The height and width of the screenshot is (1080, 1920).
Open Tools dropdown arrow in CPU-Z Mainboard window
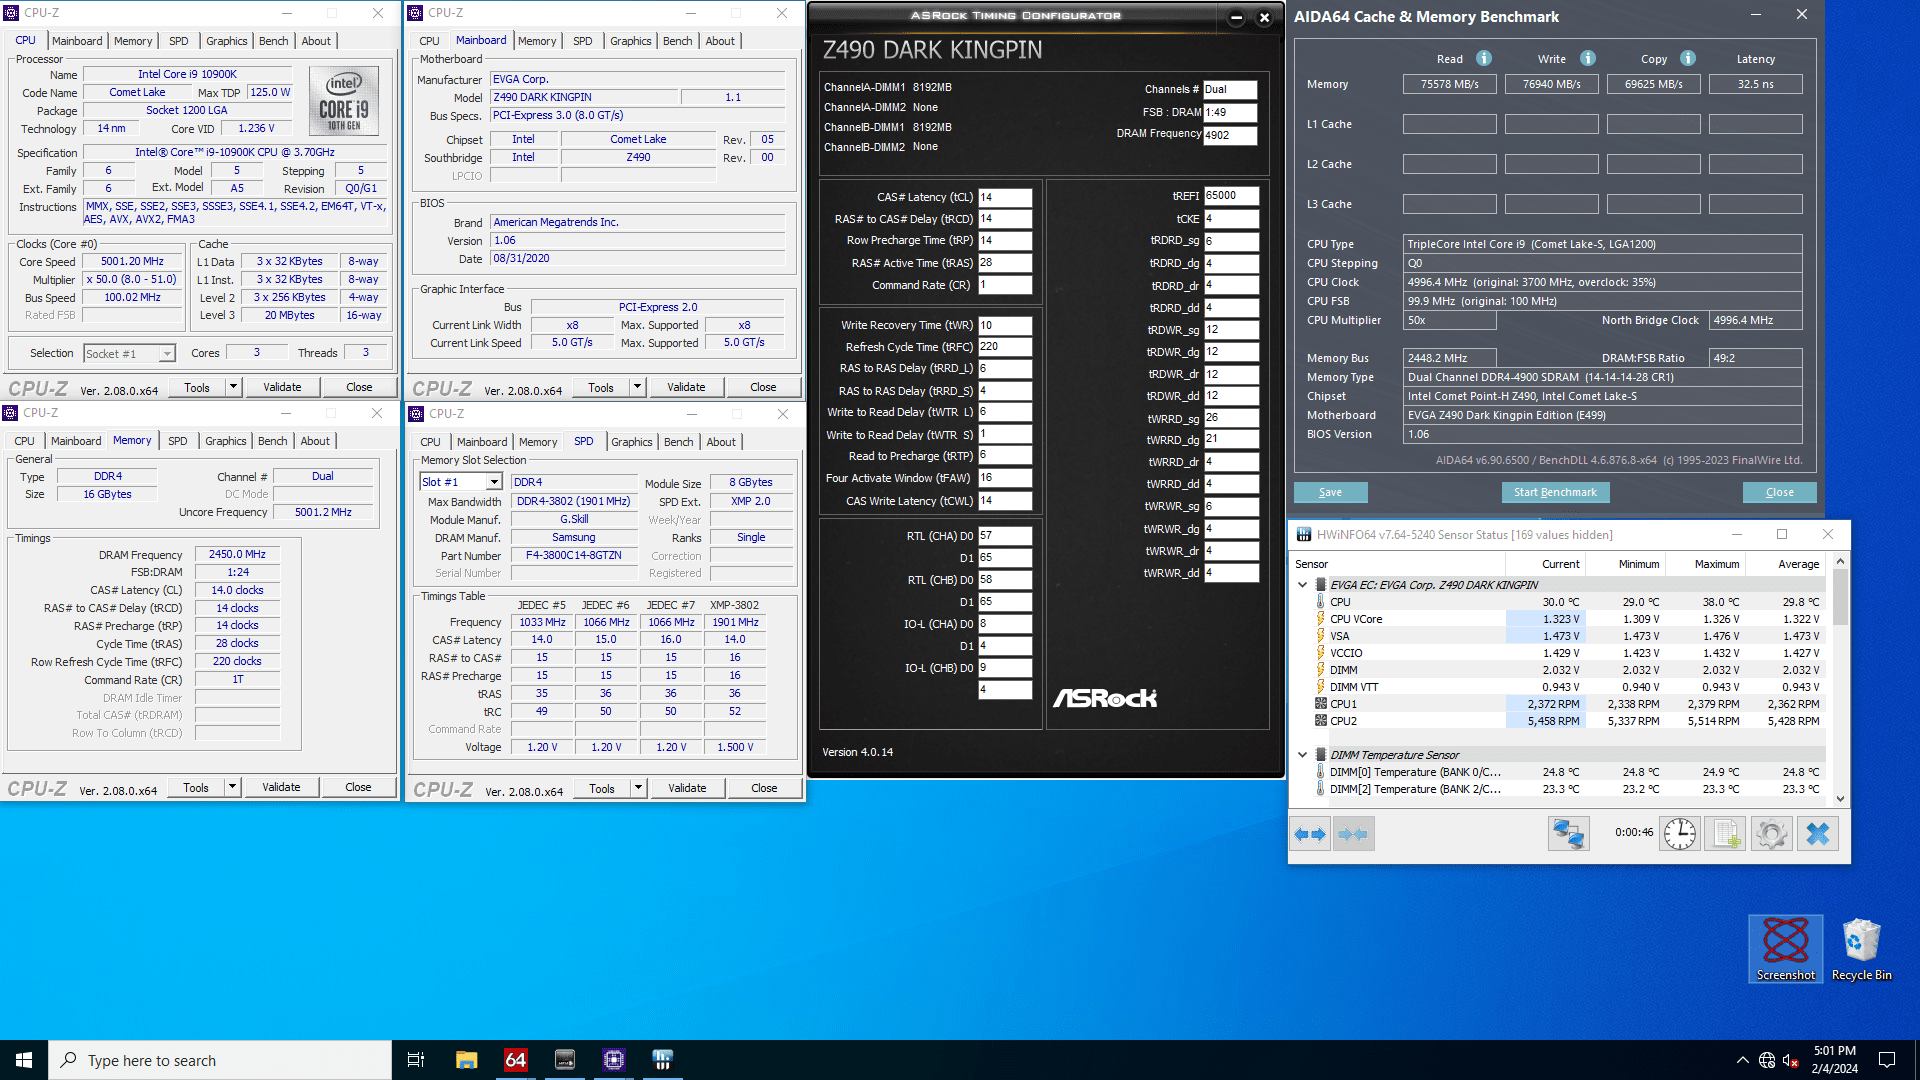(x=637, y=387)
